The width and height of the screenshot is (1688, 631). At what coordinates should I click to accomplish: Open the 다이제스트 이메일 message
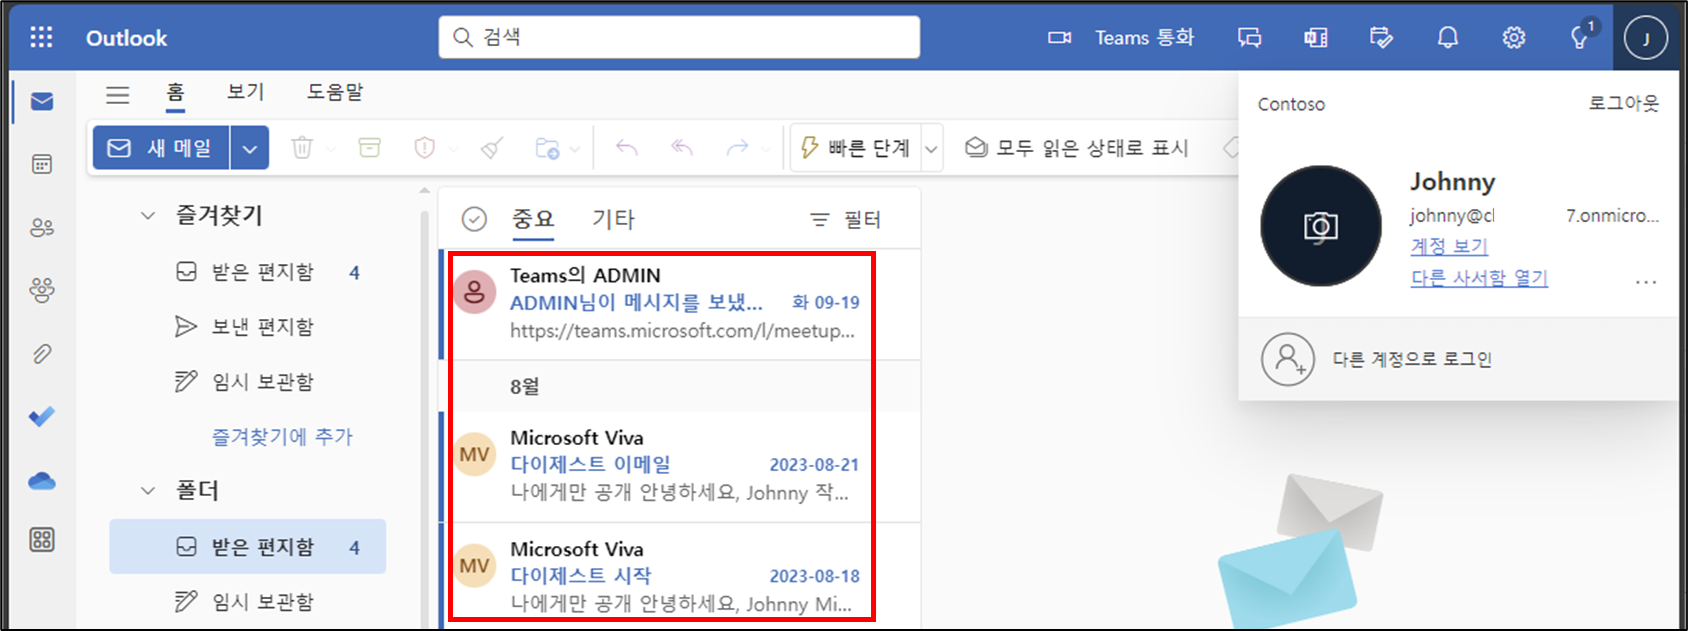[x=682, y=466]
